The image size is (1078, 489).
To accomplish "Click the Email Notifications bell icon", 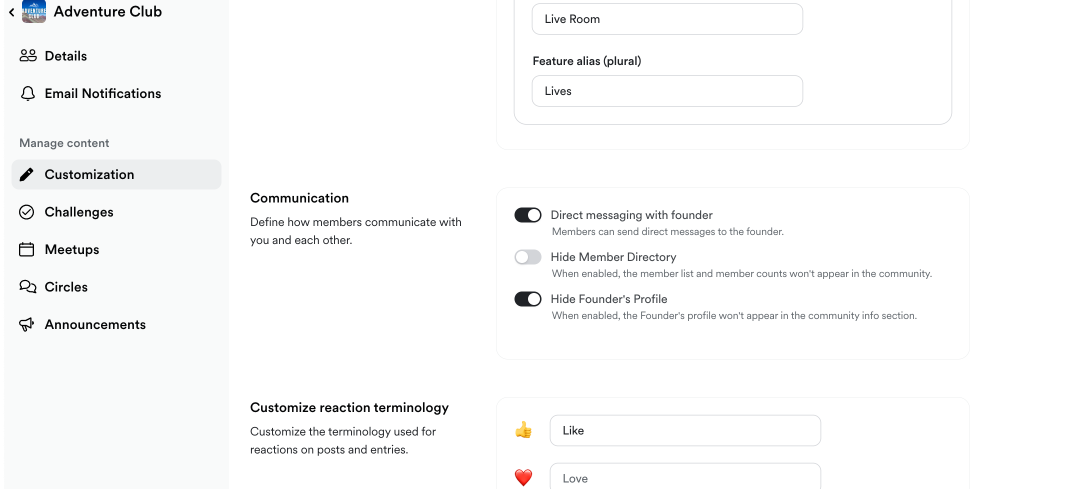I will pos(28,94).
